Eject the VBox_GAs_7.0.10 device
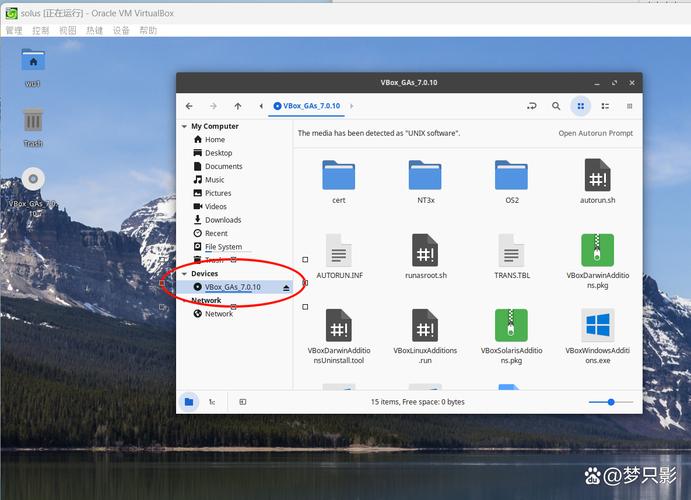The image size is (691, 500). click(x=286, y=288)
